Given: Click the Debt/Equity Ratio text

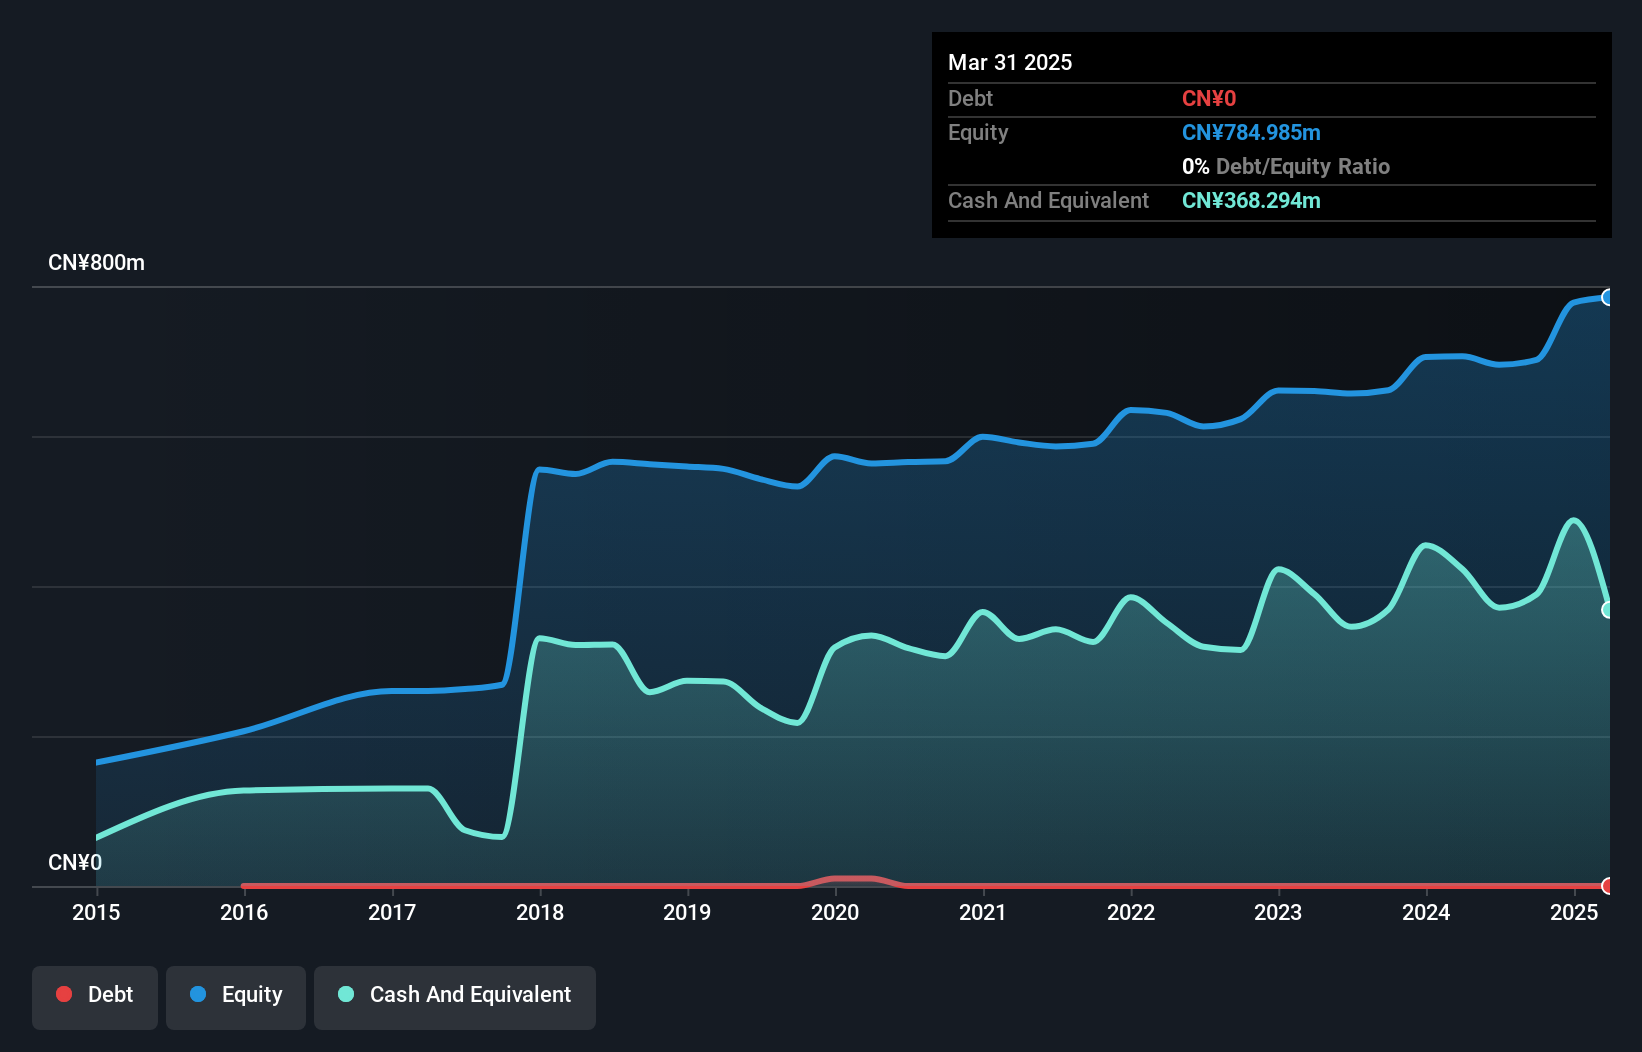Looking at the screenshot, I should click(x=1303, y=167).
